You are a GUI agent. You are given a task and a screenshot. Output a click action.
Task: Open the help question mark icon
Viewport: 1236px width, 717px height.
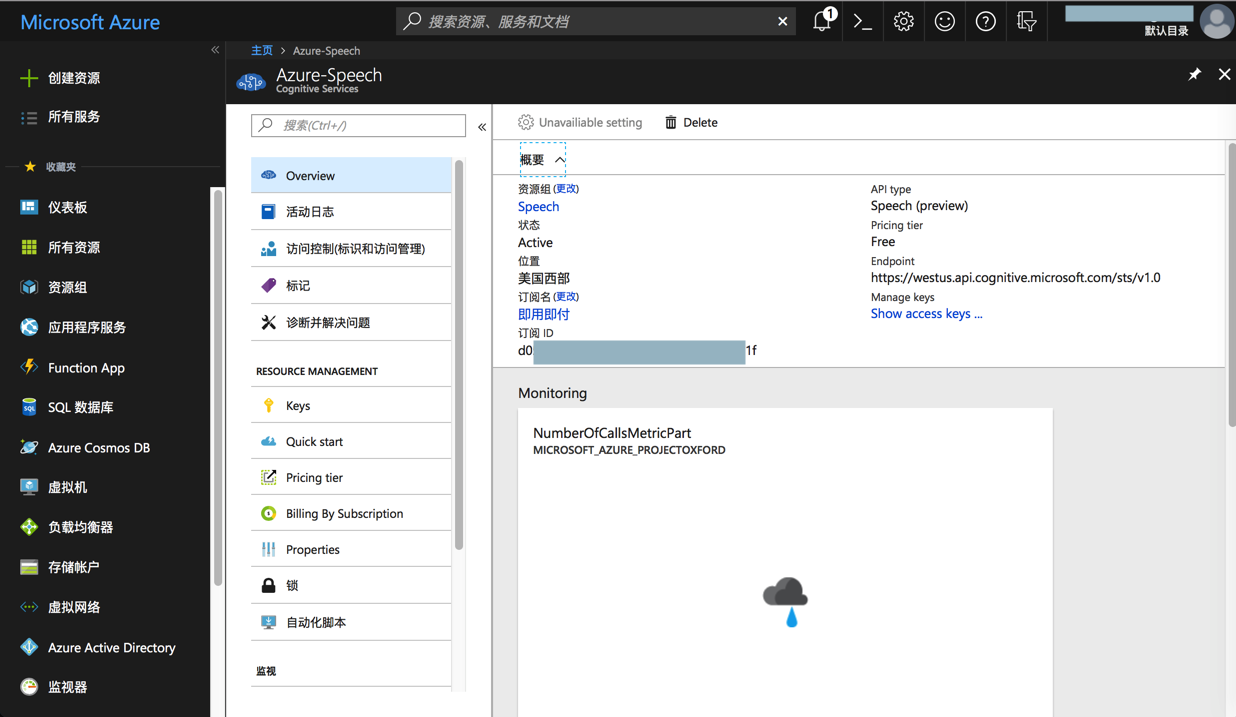point(985,21)
